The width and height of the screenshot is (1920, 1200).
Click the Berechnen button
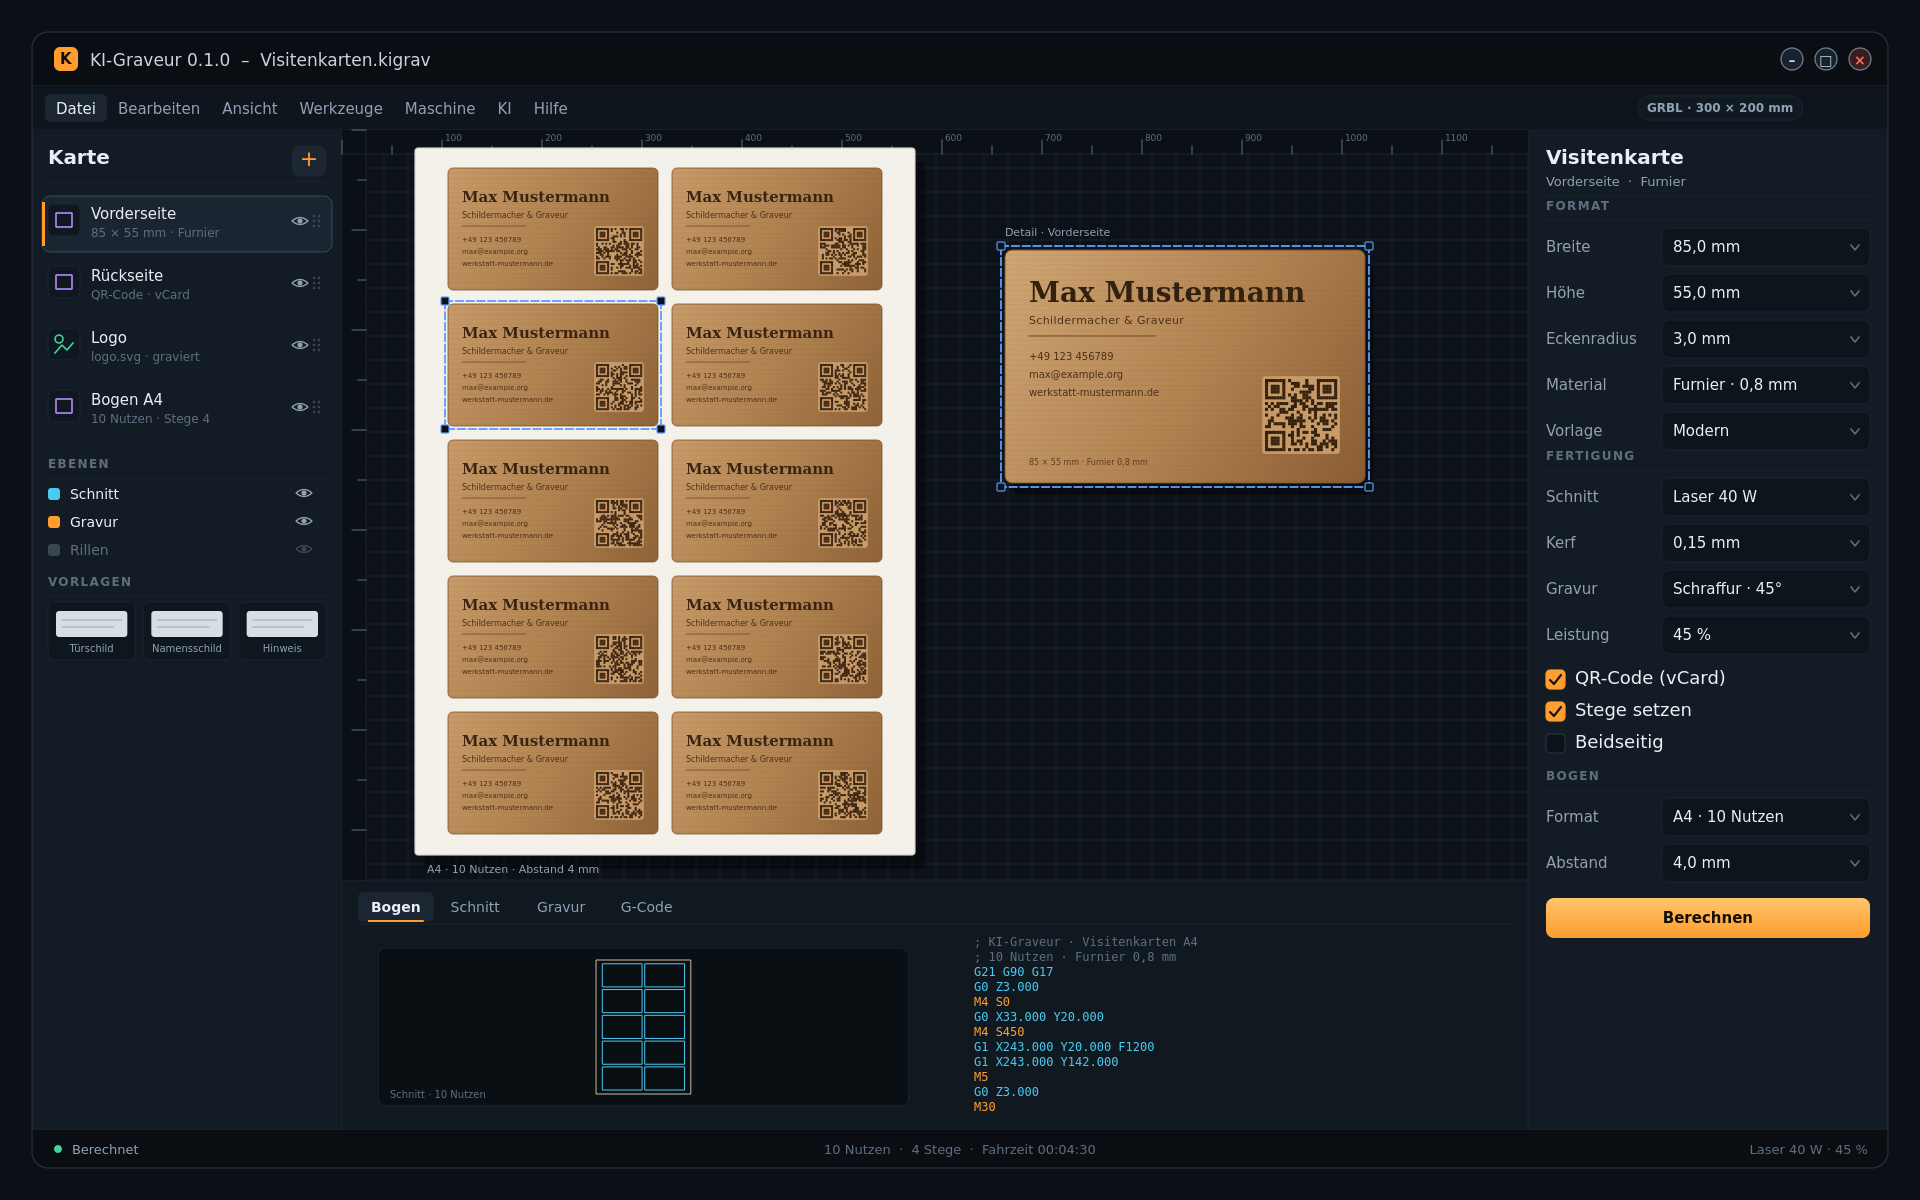click(1707, 918)
